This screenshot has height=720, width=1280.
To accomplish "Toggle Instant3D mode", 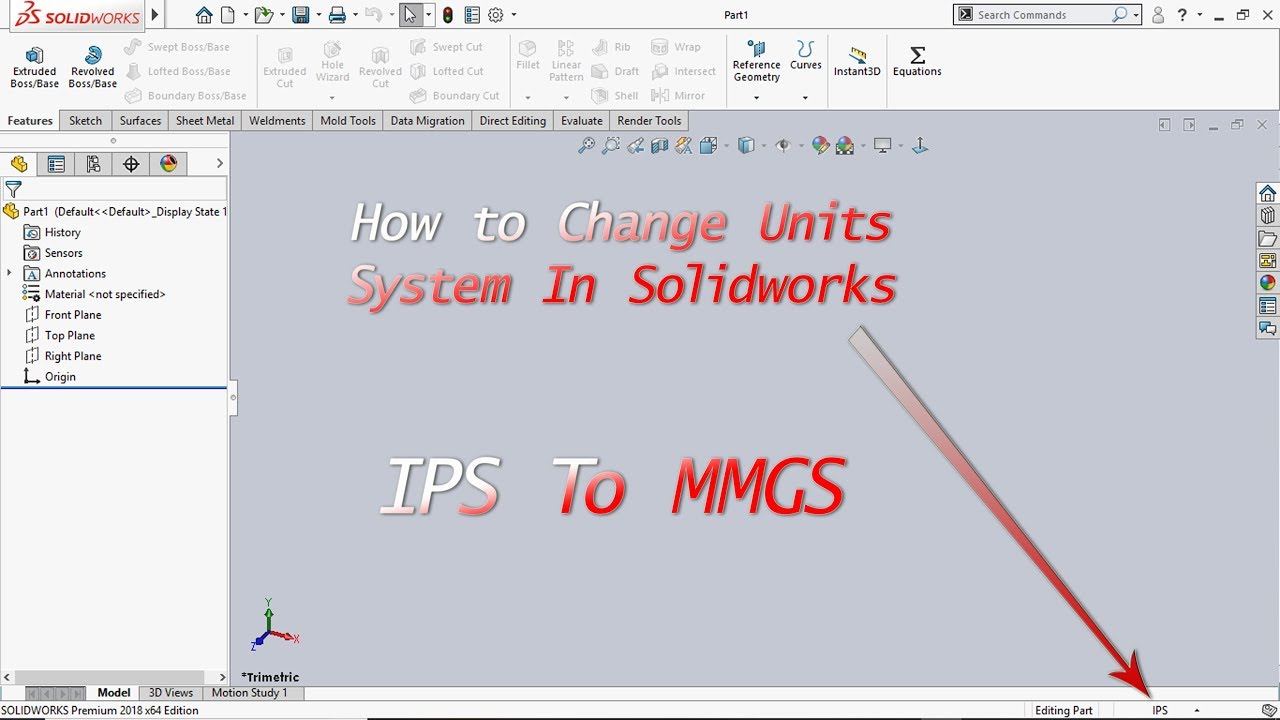I will coord(857,62).
